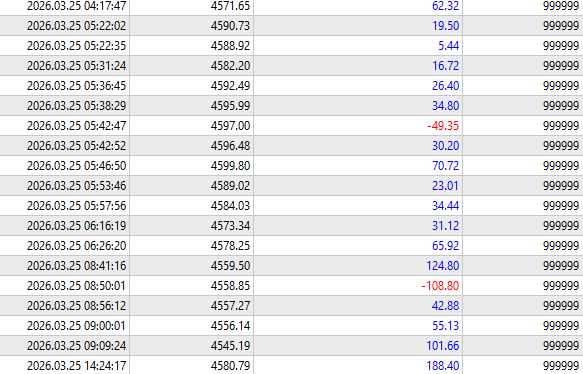The width and height of the screenshot is (583, 374).
Task: Click profit value 30.20
Action: tap(445, 146)
